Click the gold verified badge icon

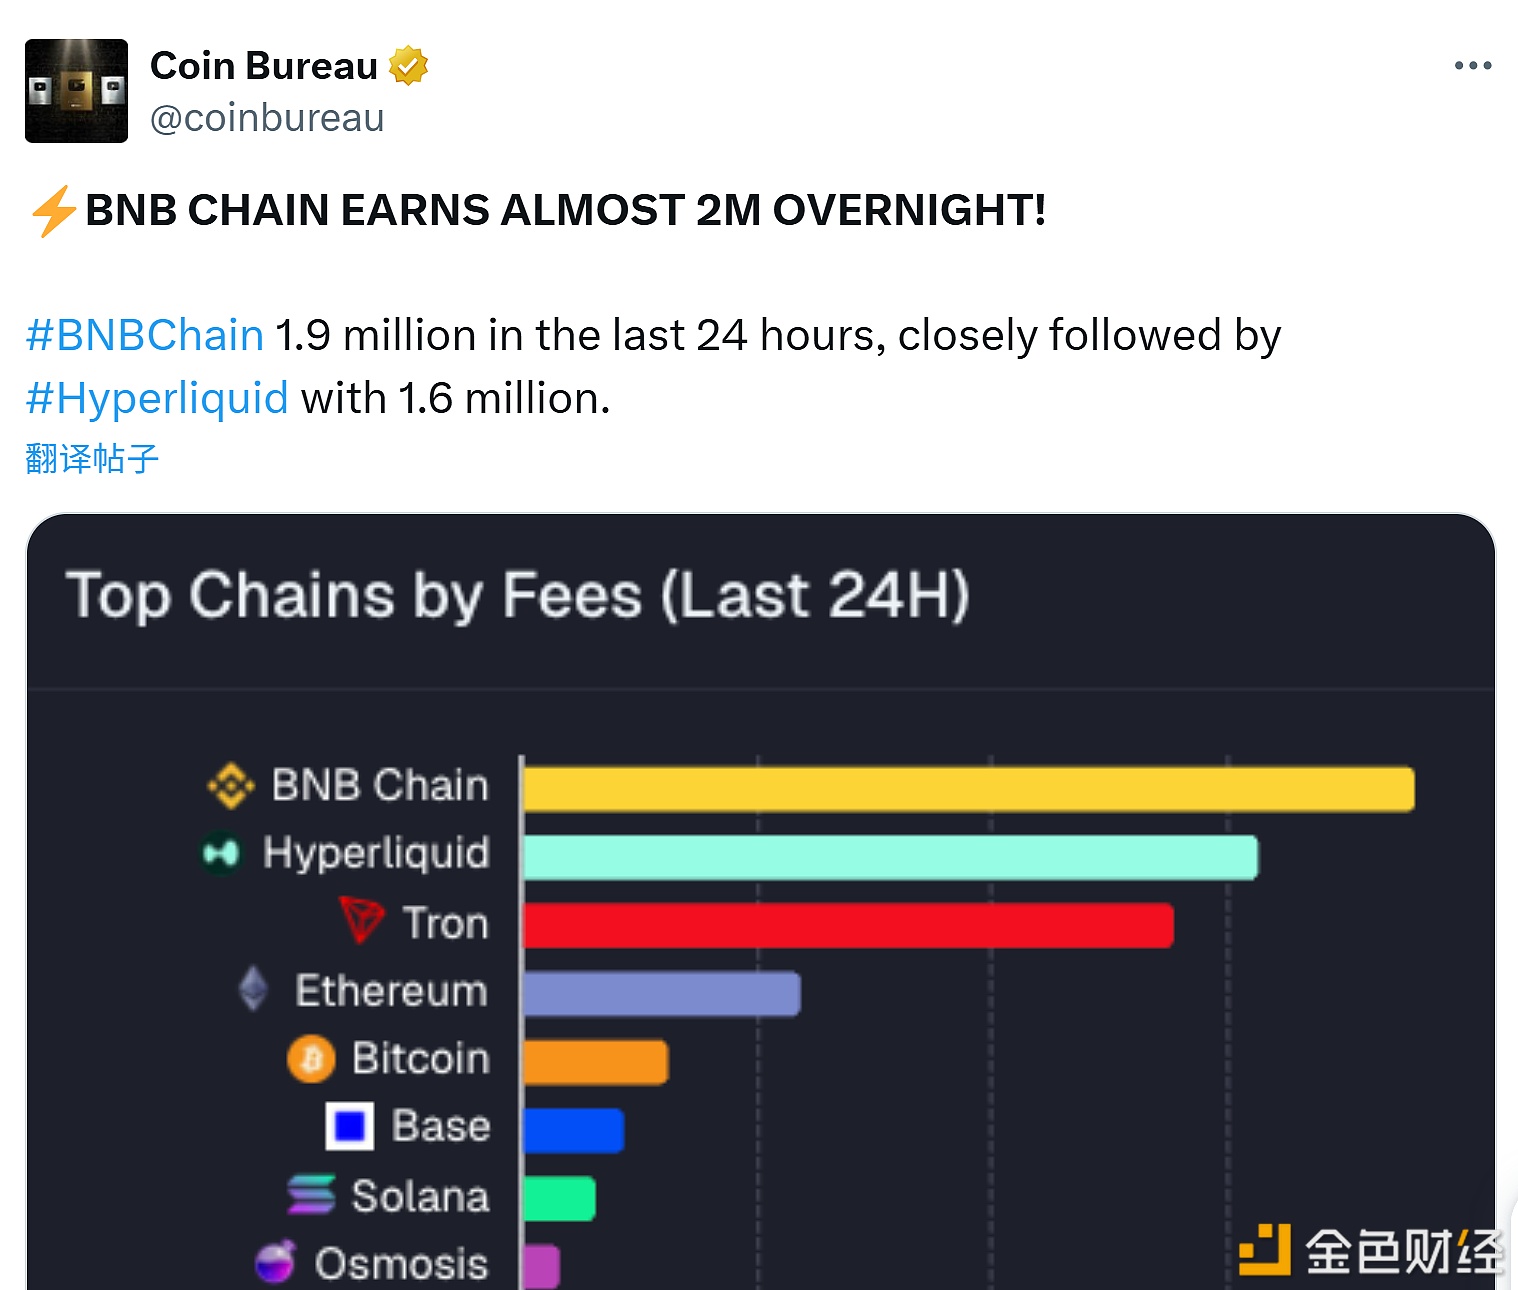coord(408,66)
